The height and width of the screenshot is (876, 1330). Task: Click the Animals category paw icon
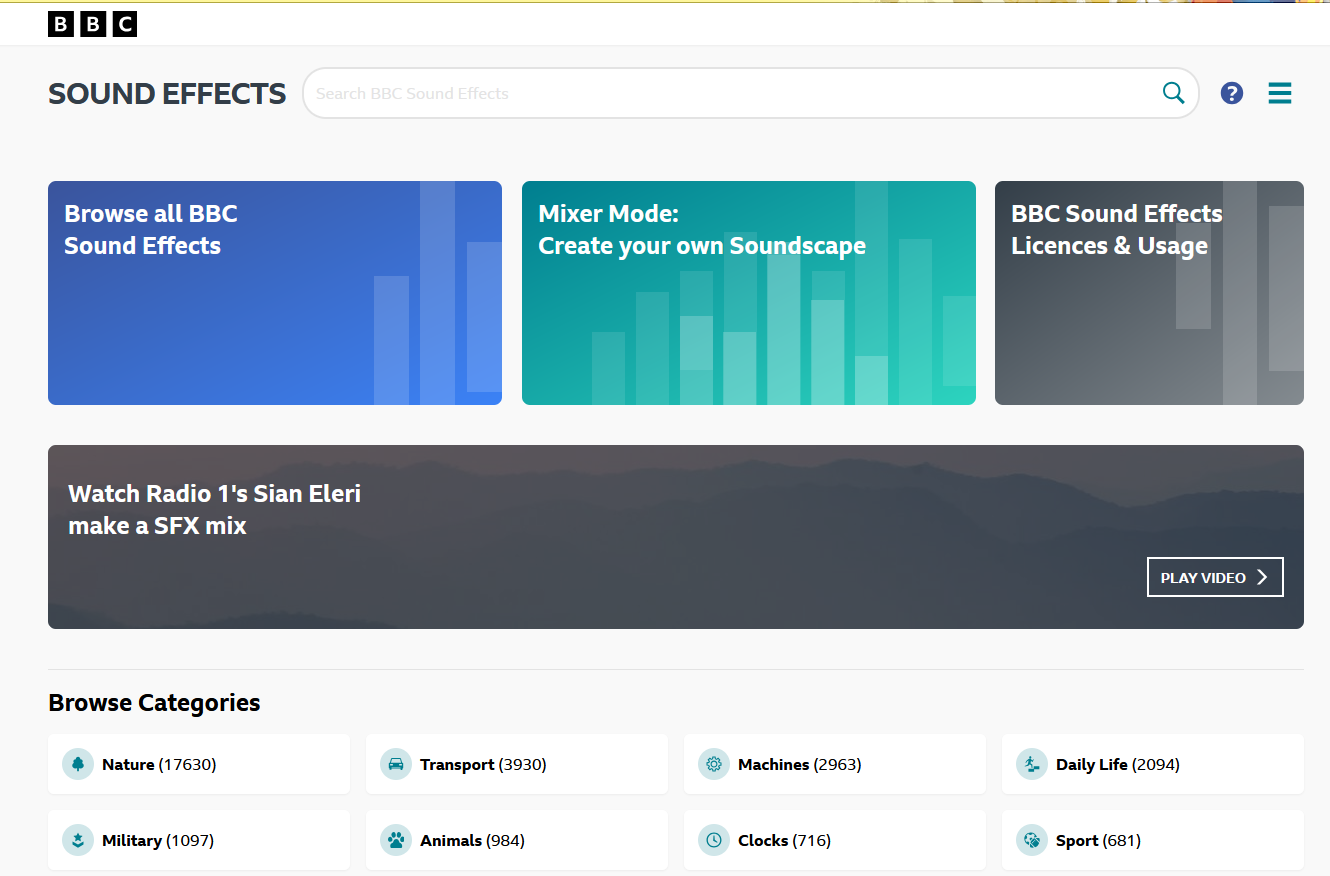click(396, 840)
